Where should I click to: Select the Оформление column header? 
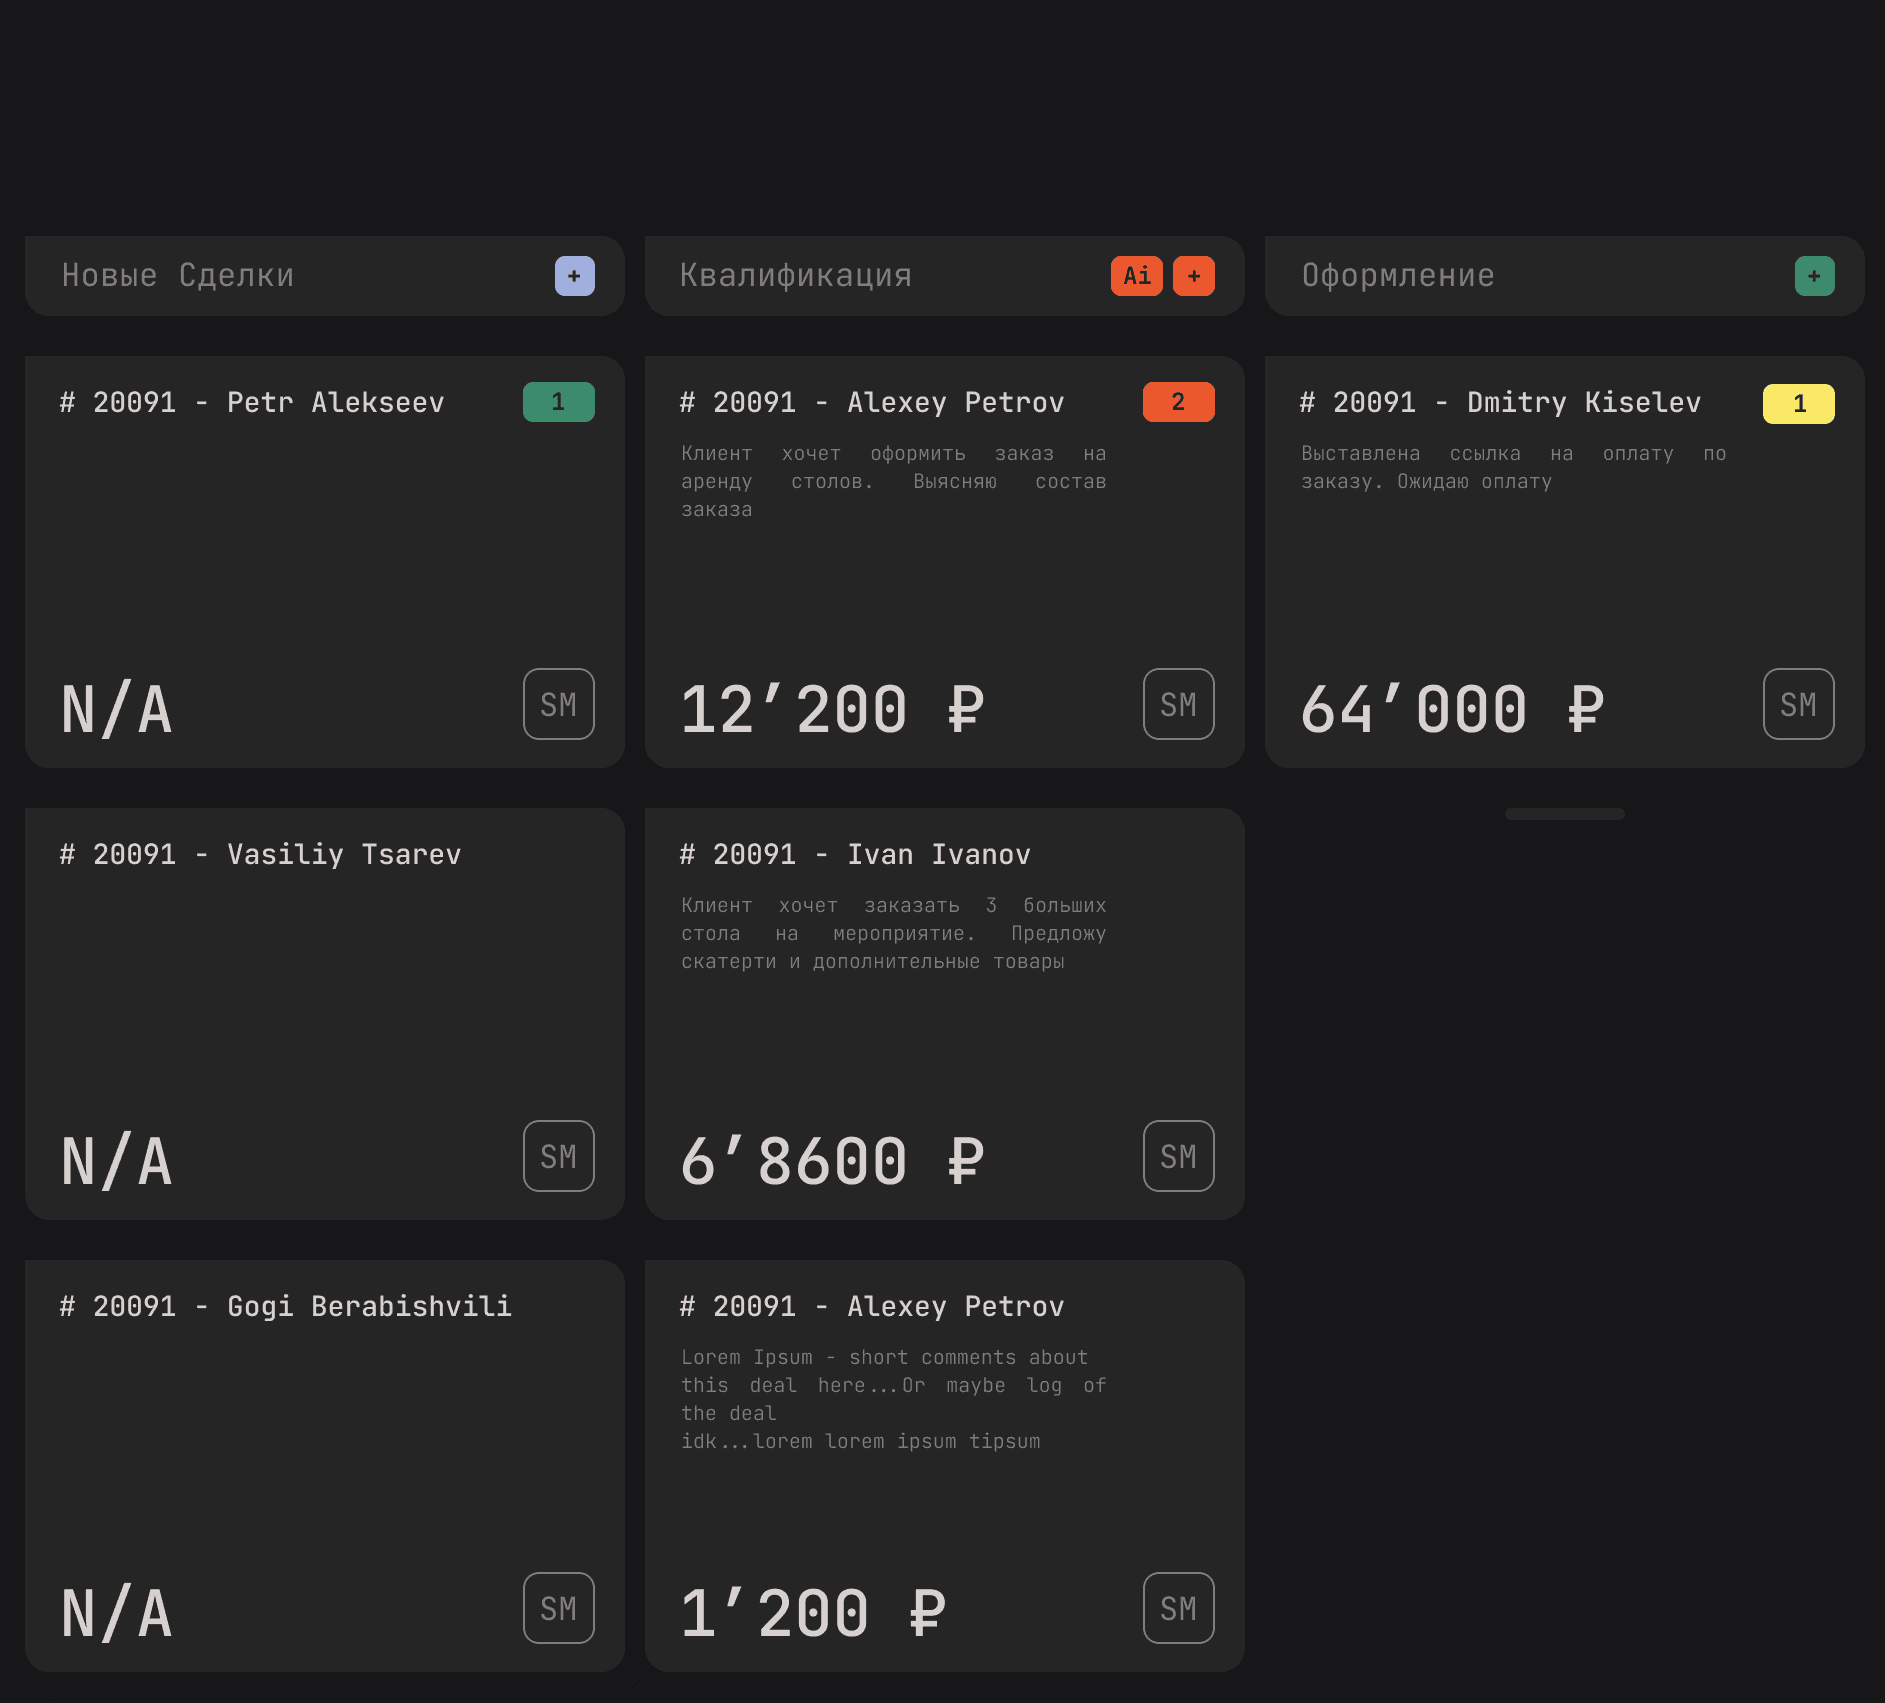[x=1397, y=276]
